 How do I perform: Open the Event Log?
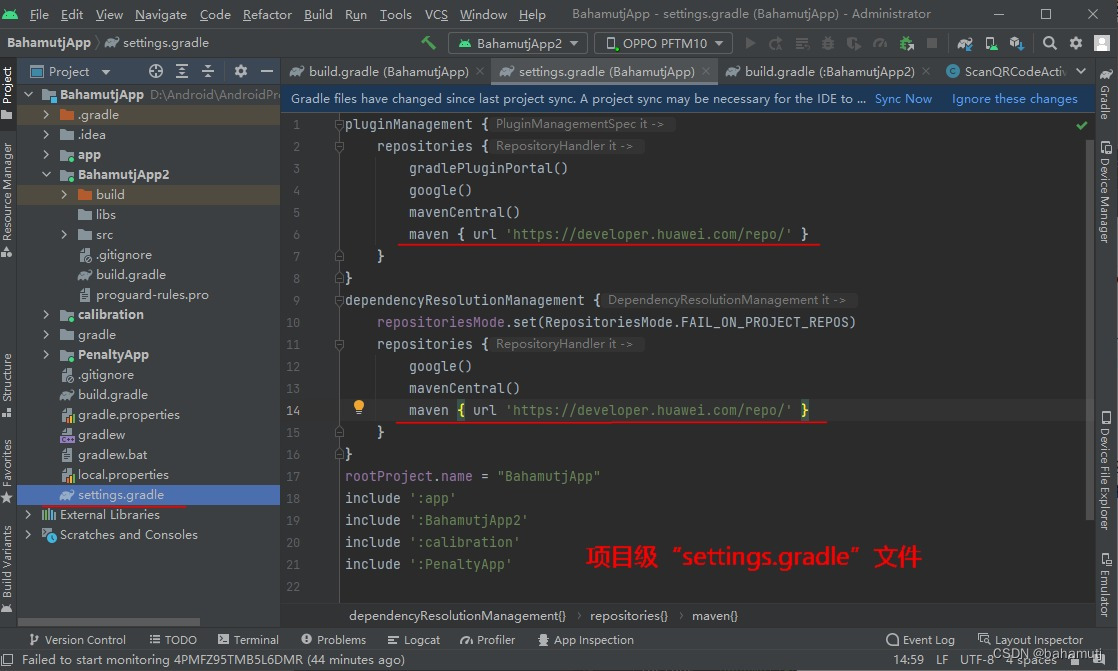pos(920,640)
